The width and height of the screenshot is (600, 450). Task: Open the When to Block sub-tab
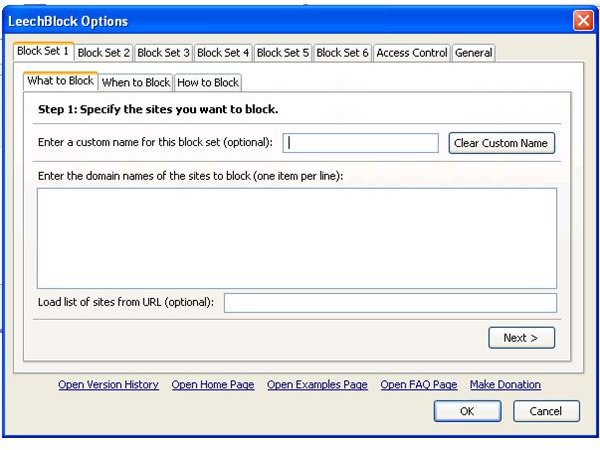(x=136, y=82)
